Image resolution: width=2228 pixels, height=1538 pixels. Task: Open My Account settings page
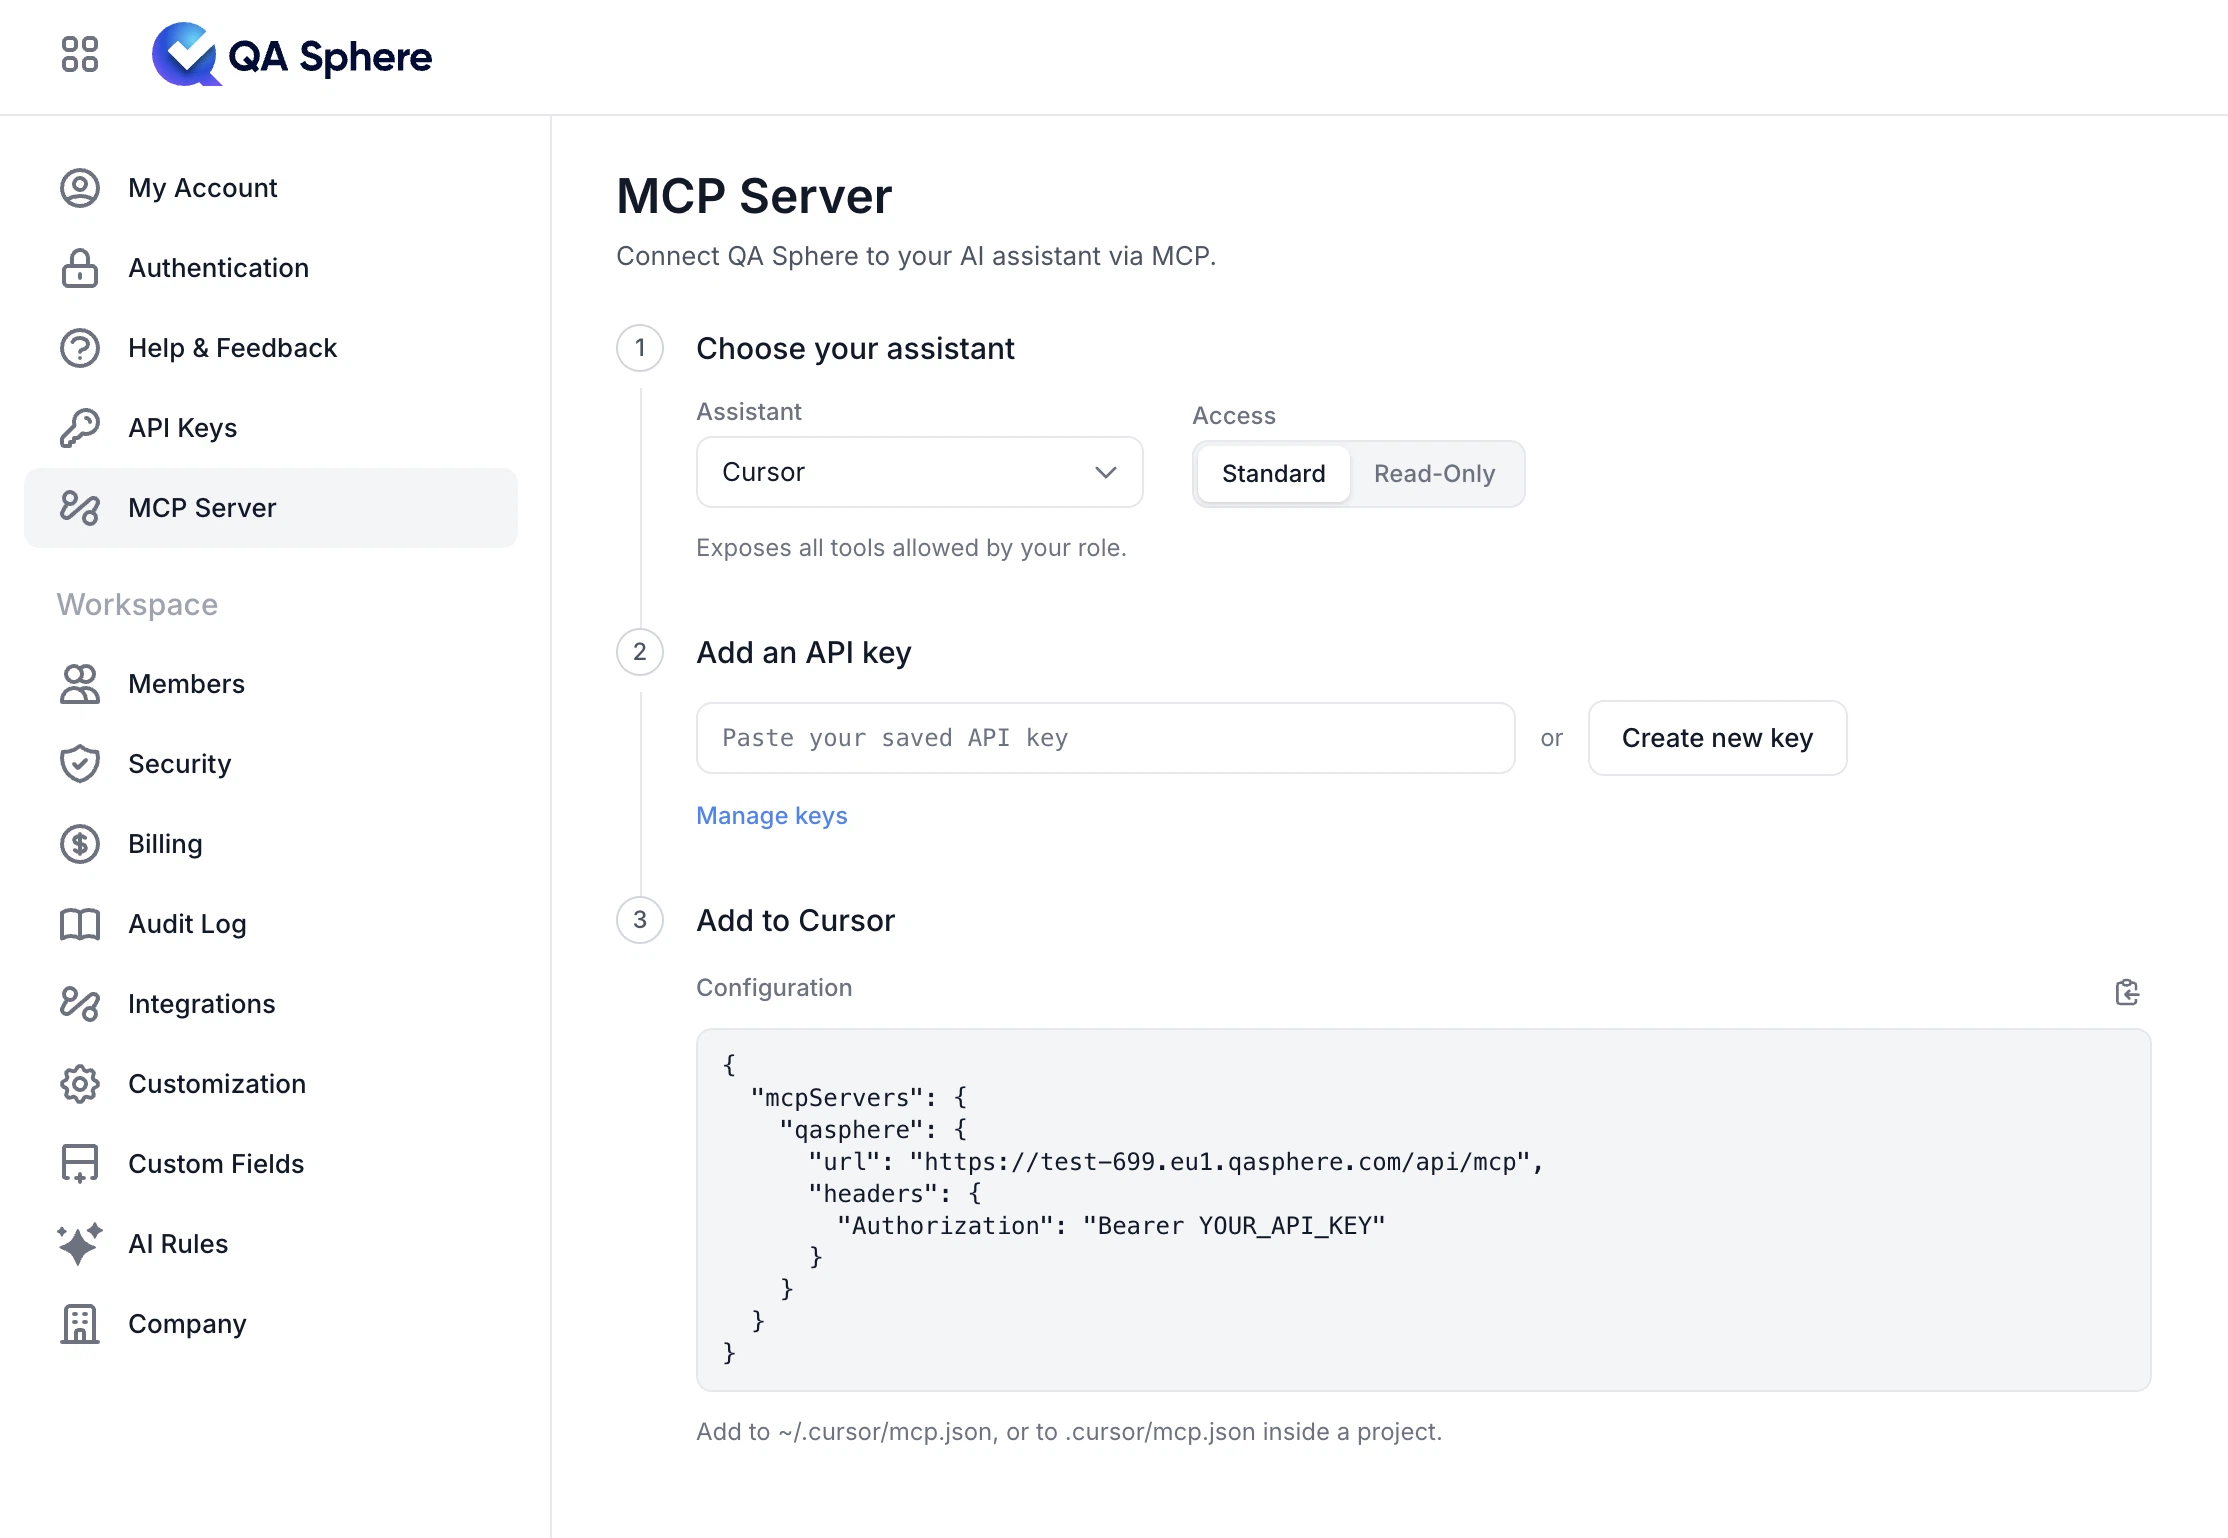(x=271, y=188)
